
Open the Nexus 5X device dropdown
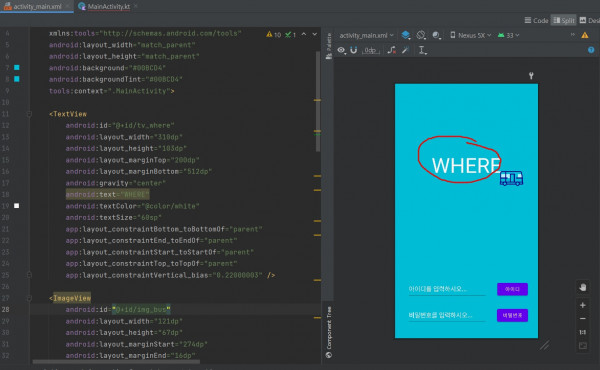pyautogui.click(x=470, y=35)
